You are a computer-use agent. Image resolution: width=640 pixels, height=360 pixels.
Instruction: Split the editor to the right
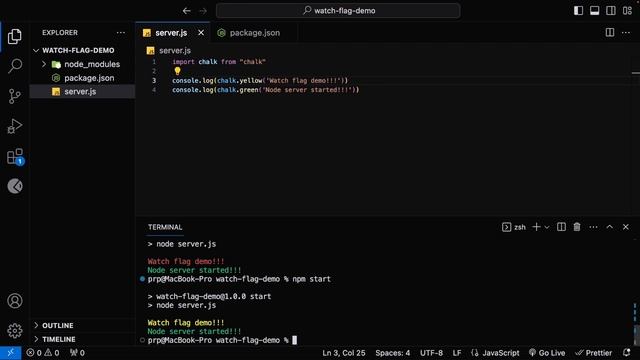point(610,32)
